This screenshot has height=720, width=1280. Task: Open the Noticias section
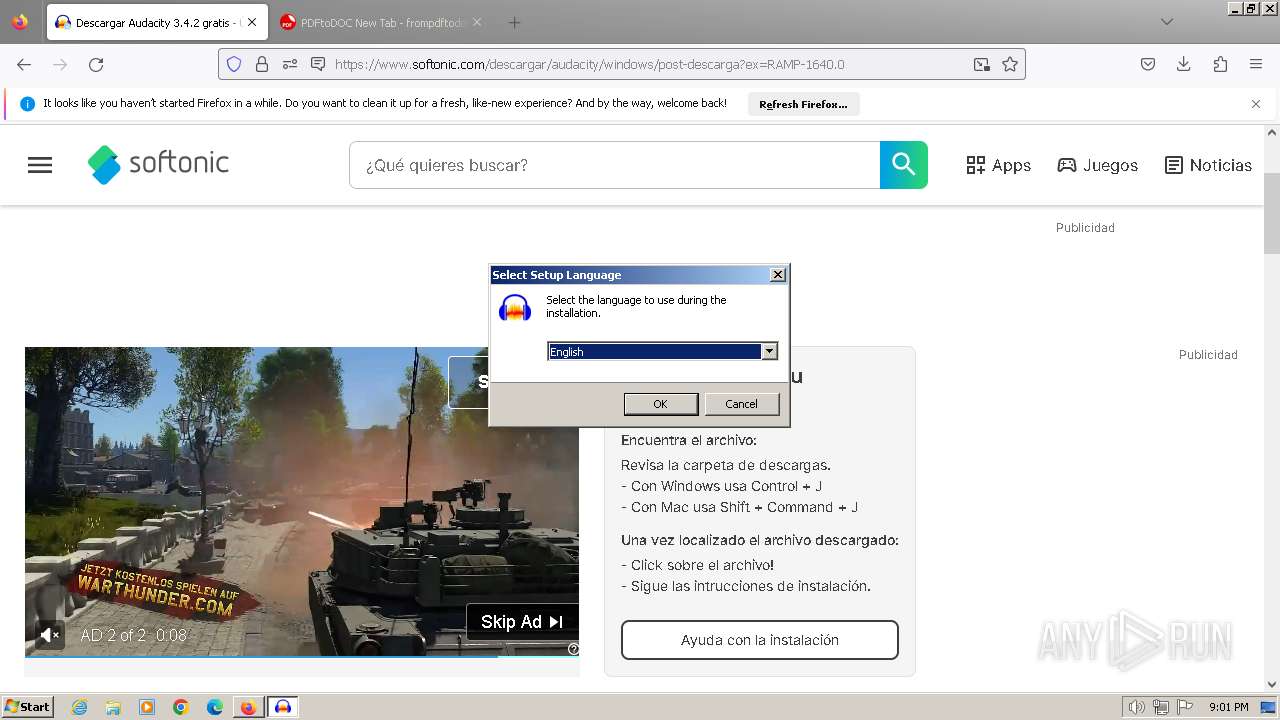[1208, 165]
